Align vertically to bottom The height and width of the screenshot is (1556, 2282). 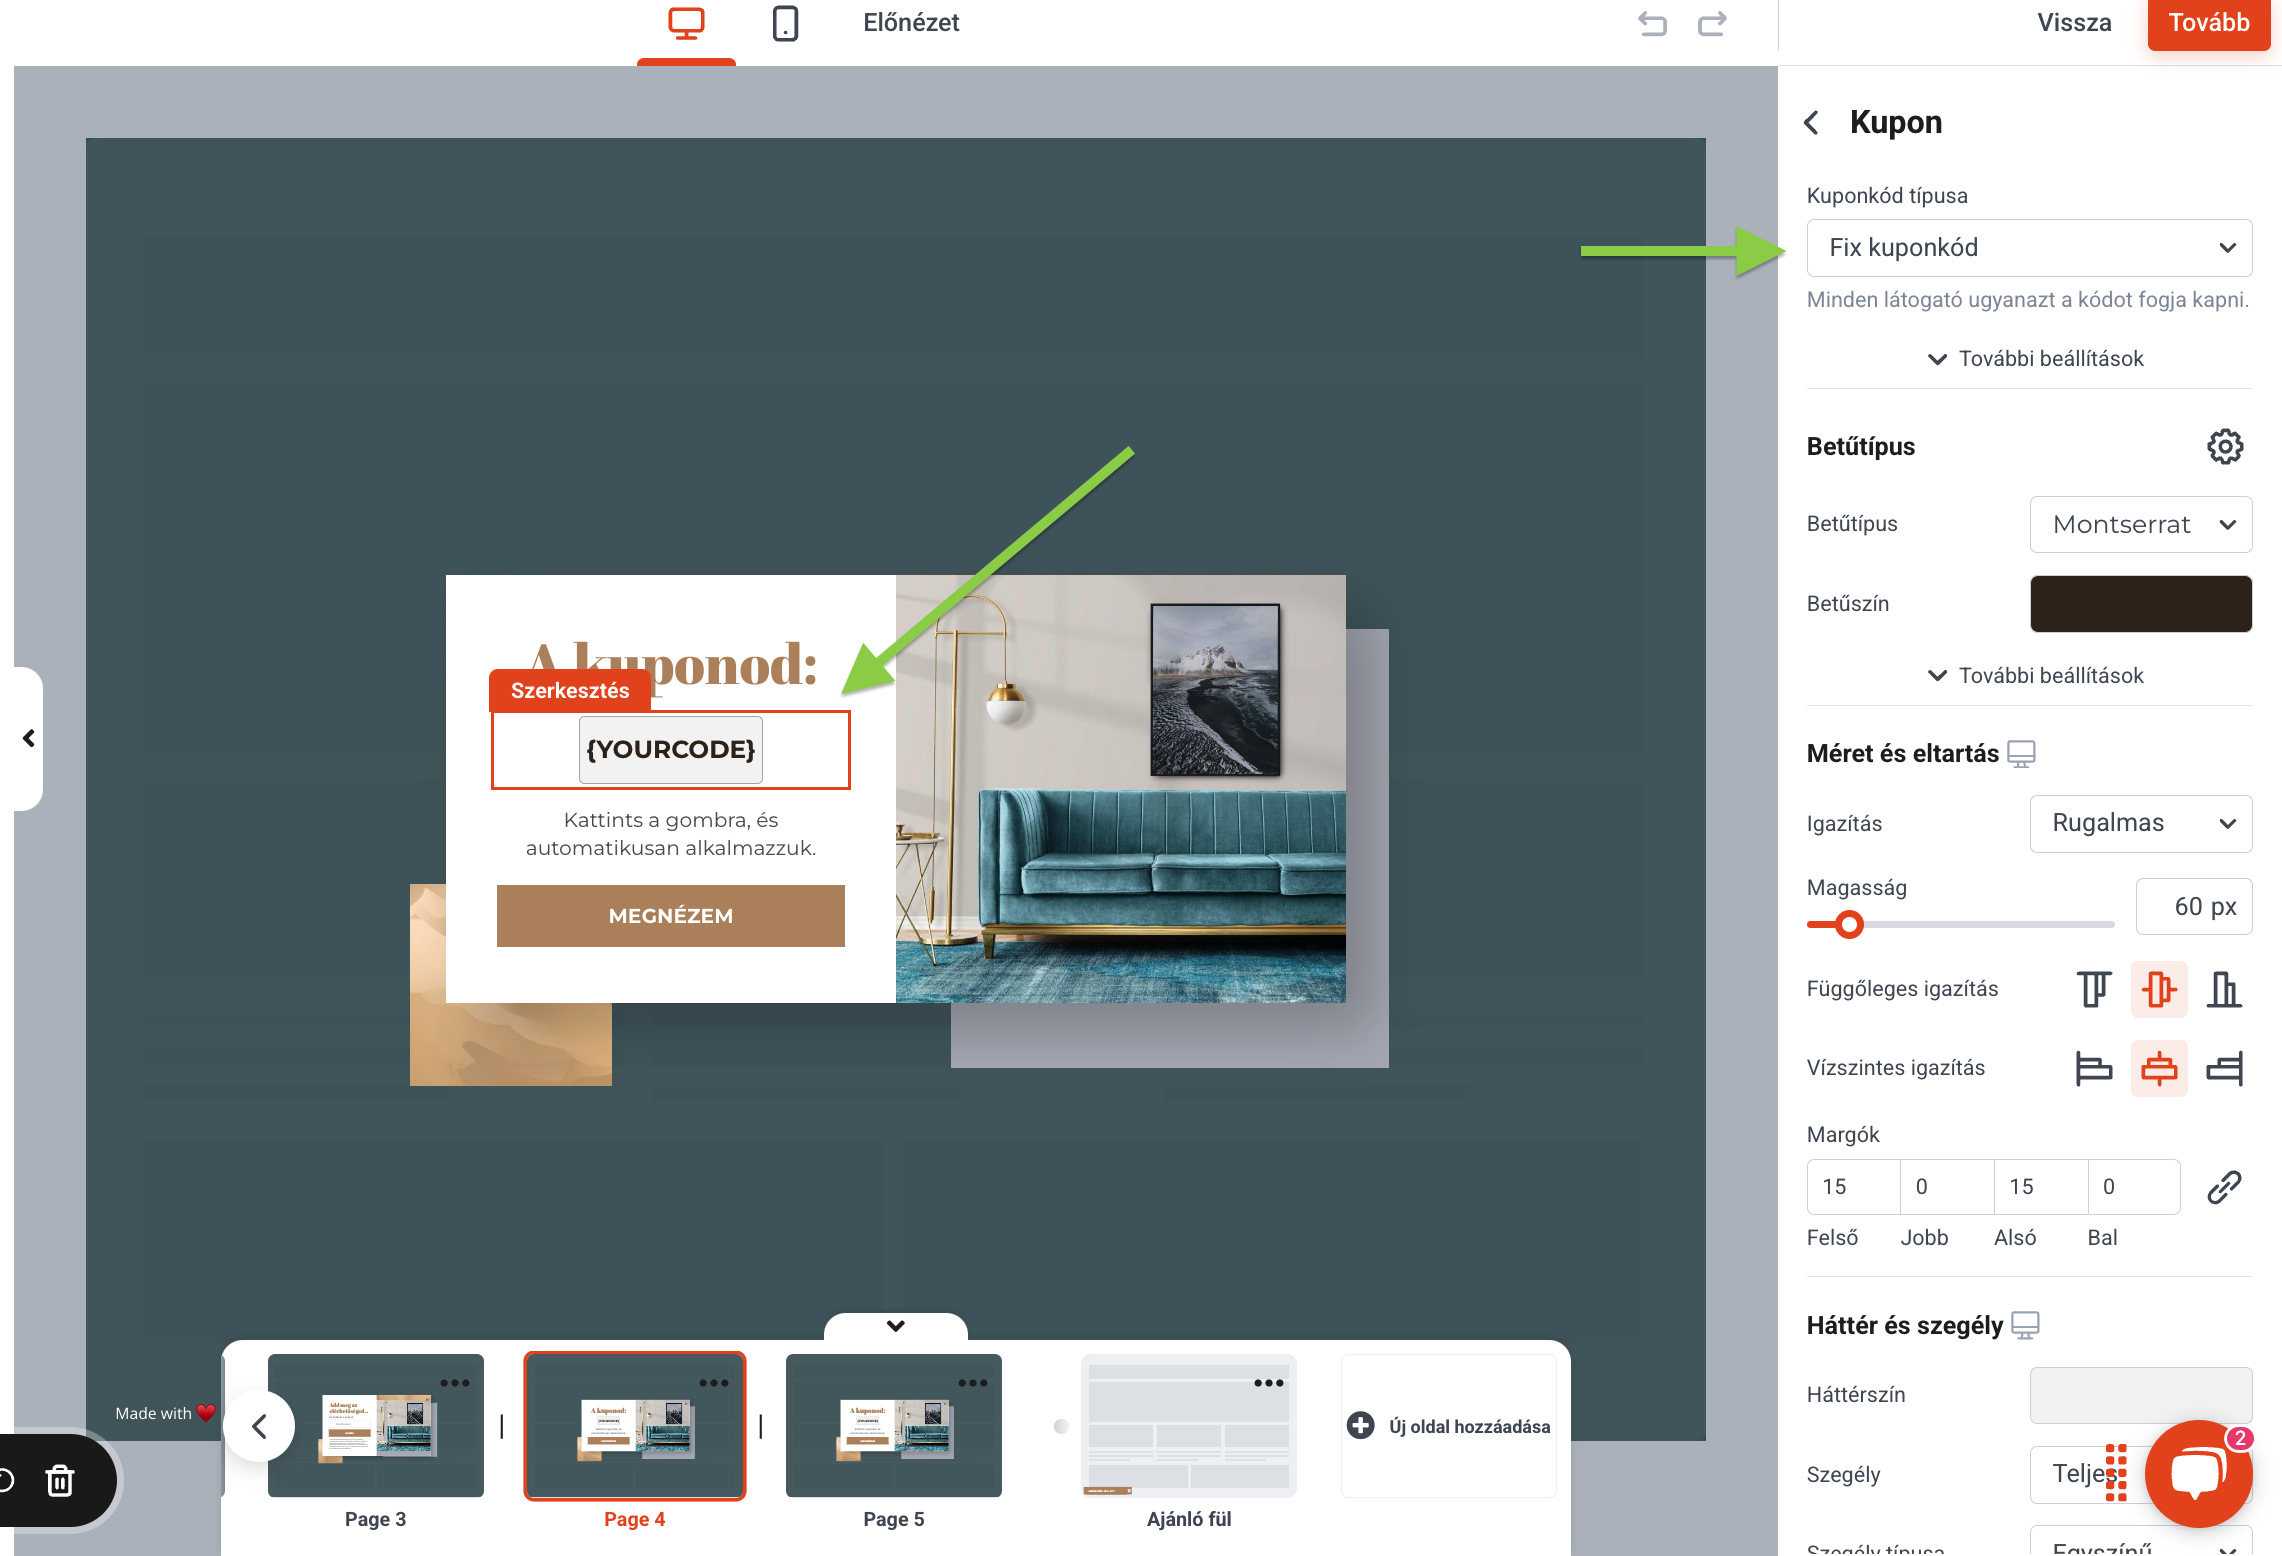(x=2224, y=989)
